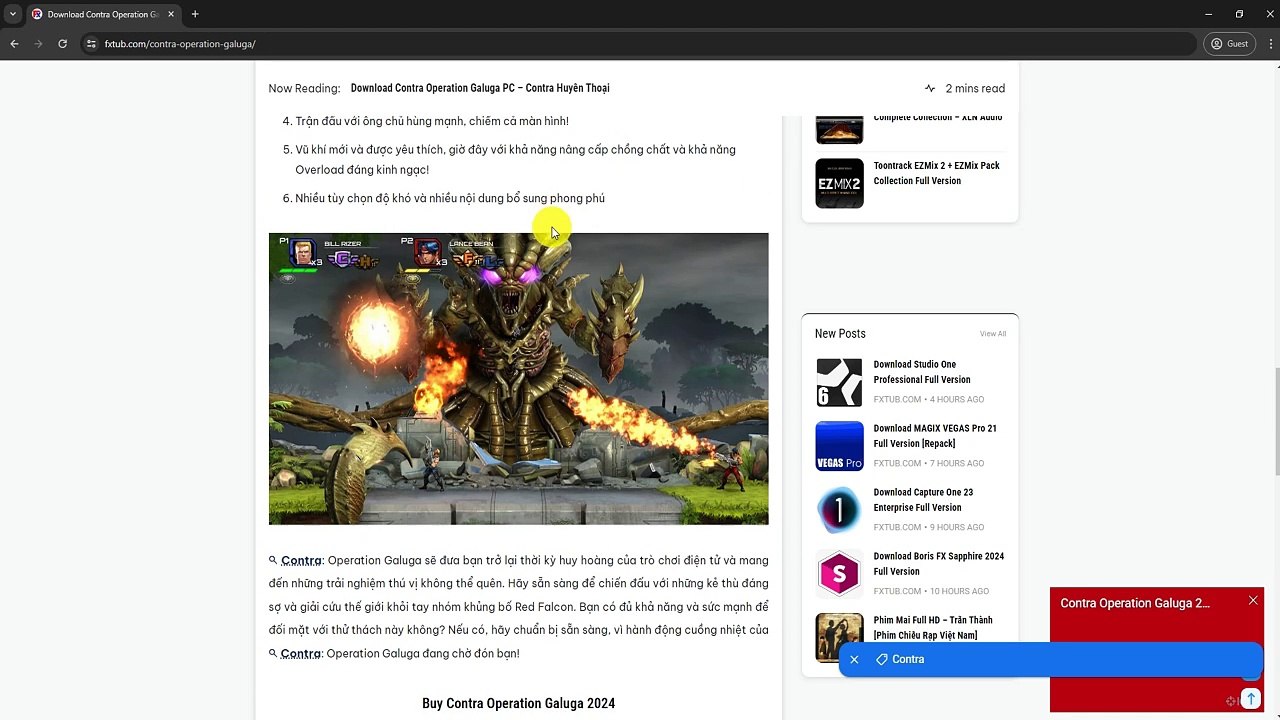Open the Guest profile menu
The height and width of the screenshot is (720, 1280).
click(1229, 44)
